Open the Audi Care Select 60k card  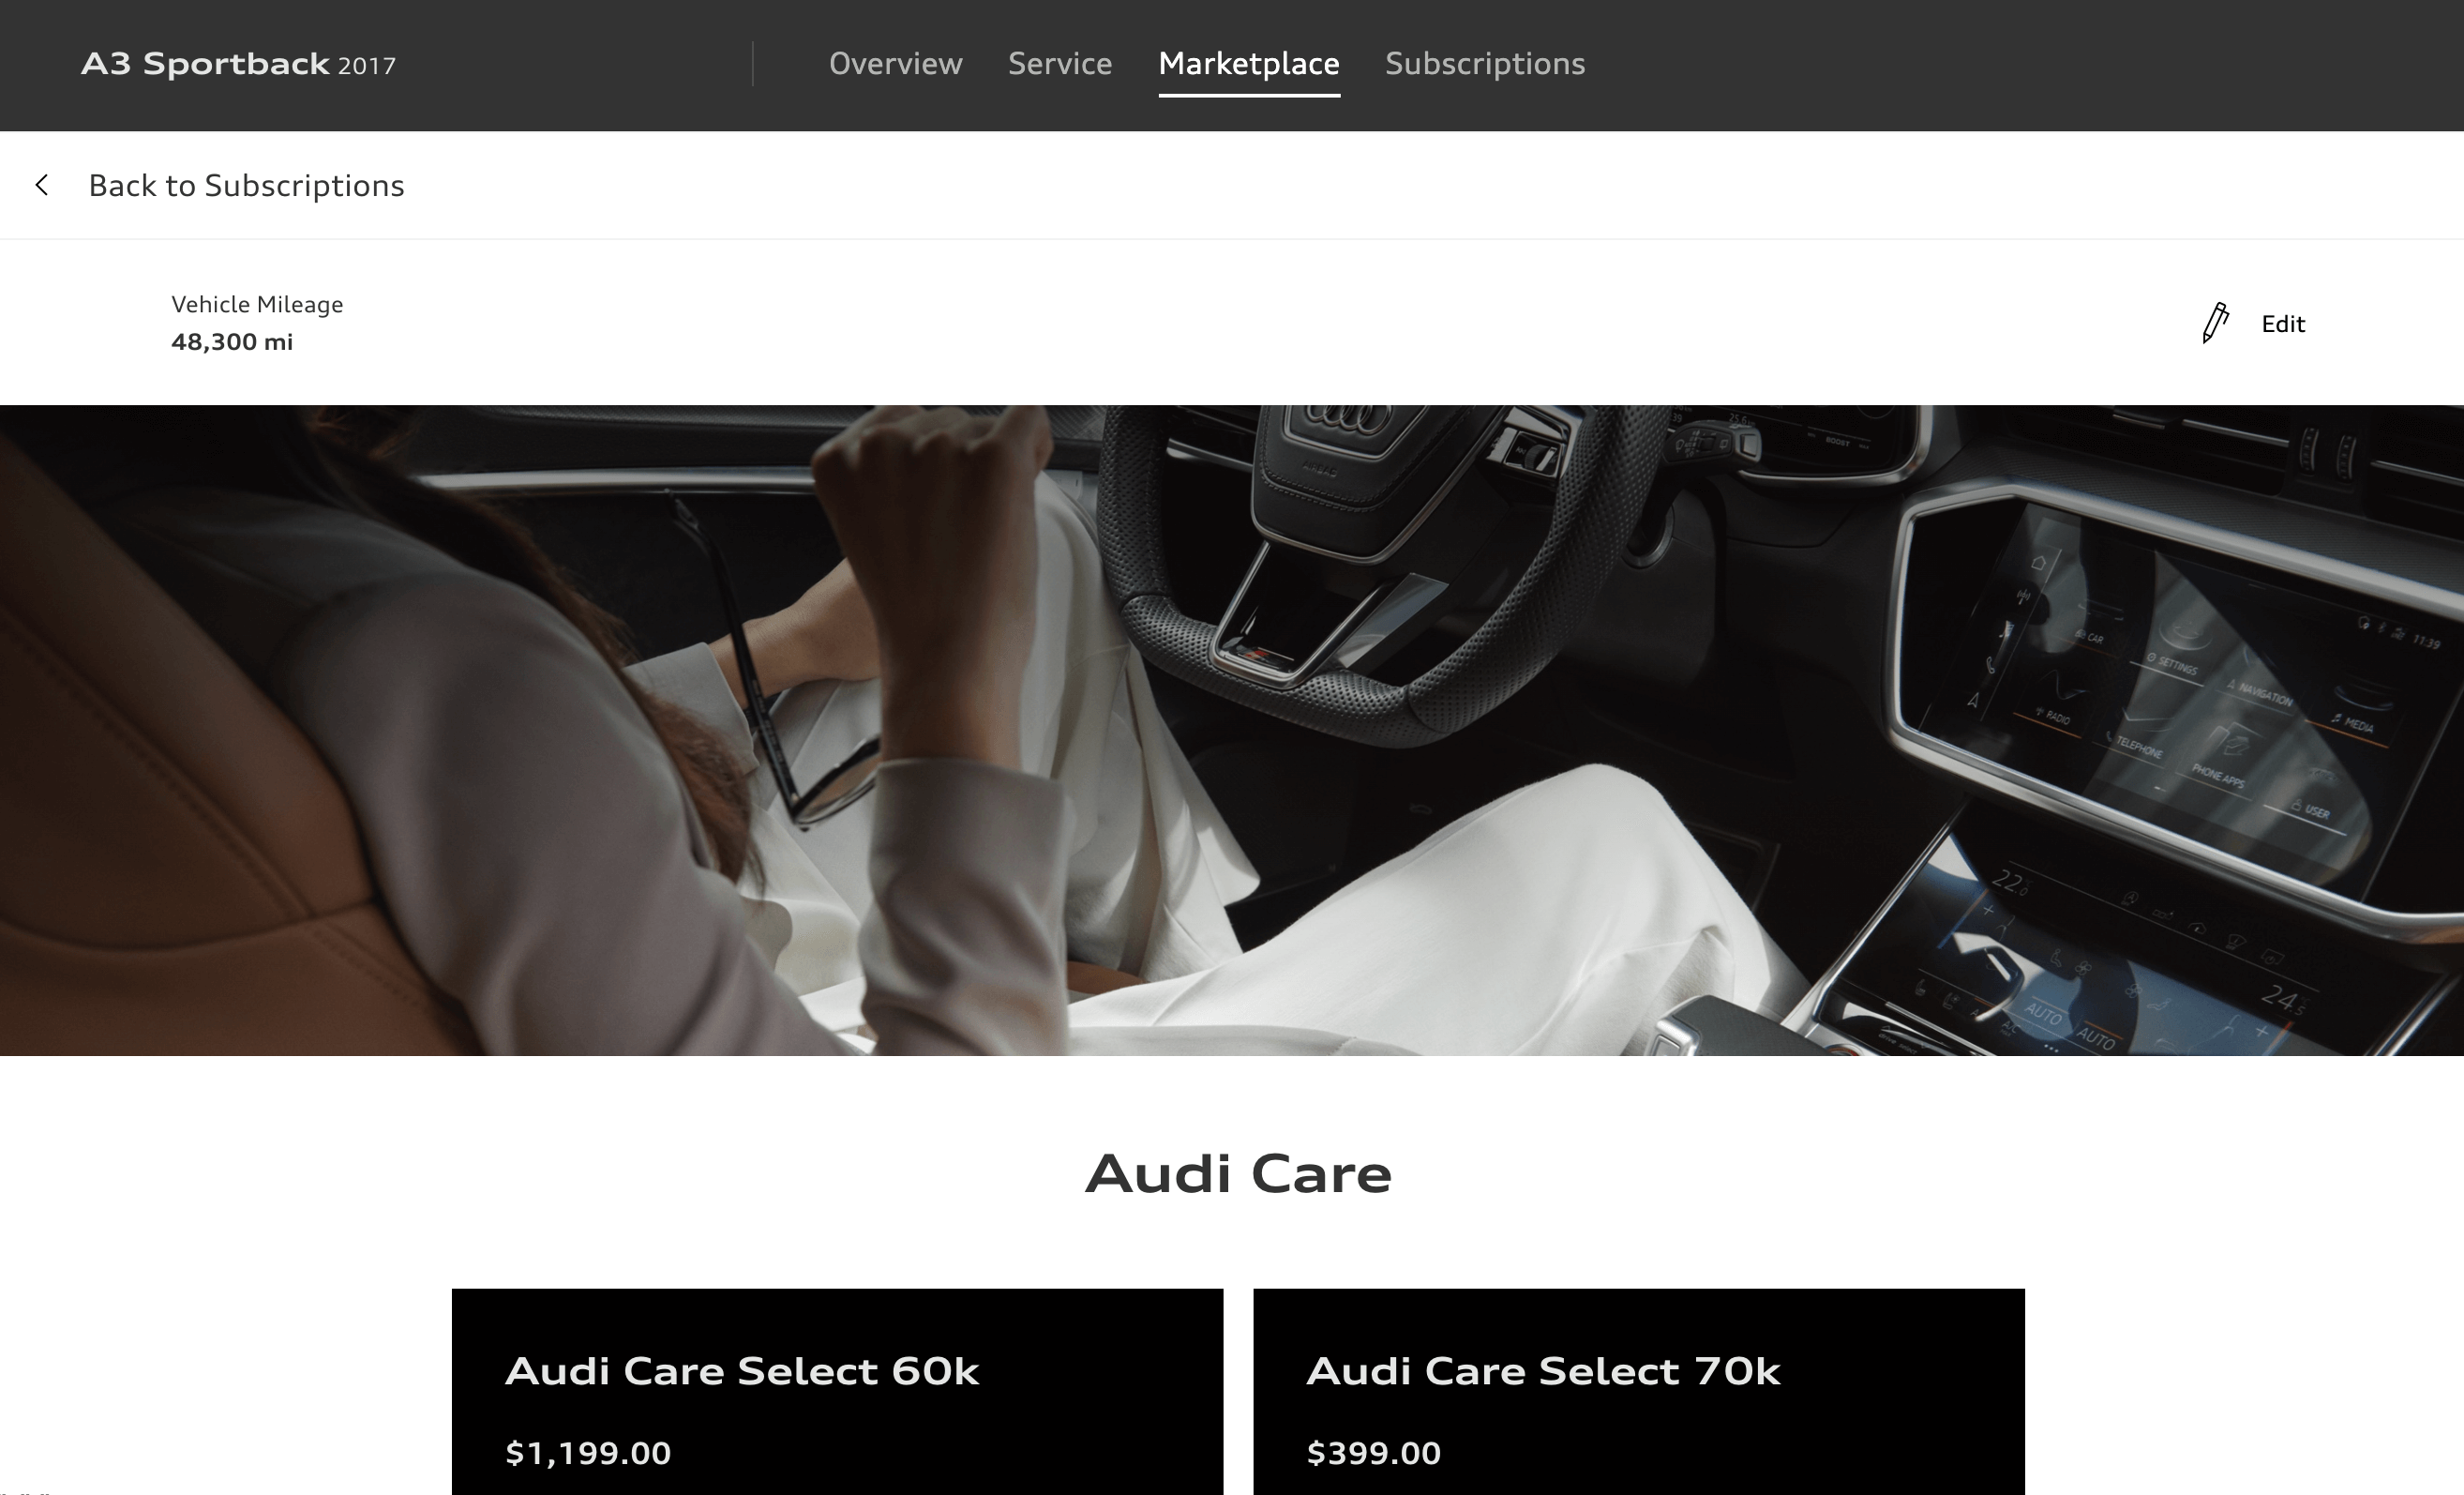tap(837, 1391)
